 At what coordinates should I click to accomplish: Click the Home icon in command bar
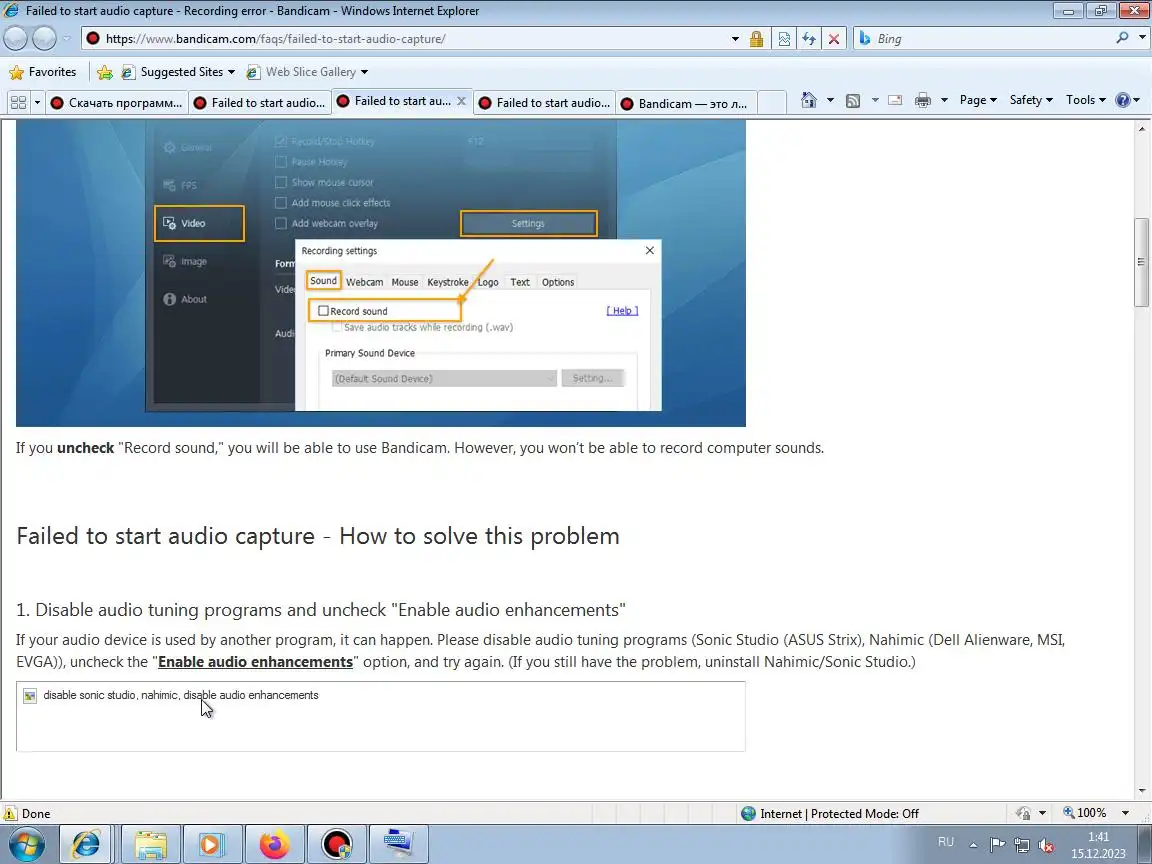tap(808, 100)
